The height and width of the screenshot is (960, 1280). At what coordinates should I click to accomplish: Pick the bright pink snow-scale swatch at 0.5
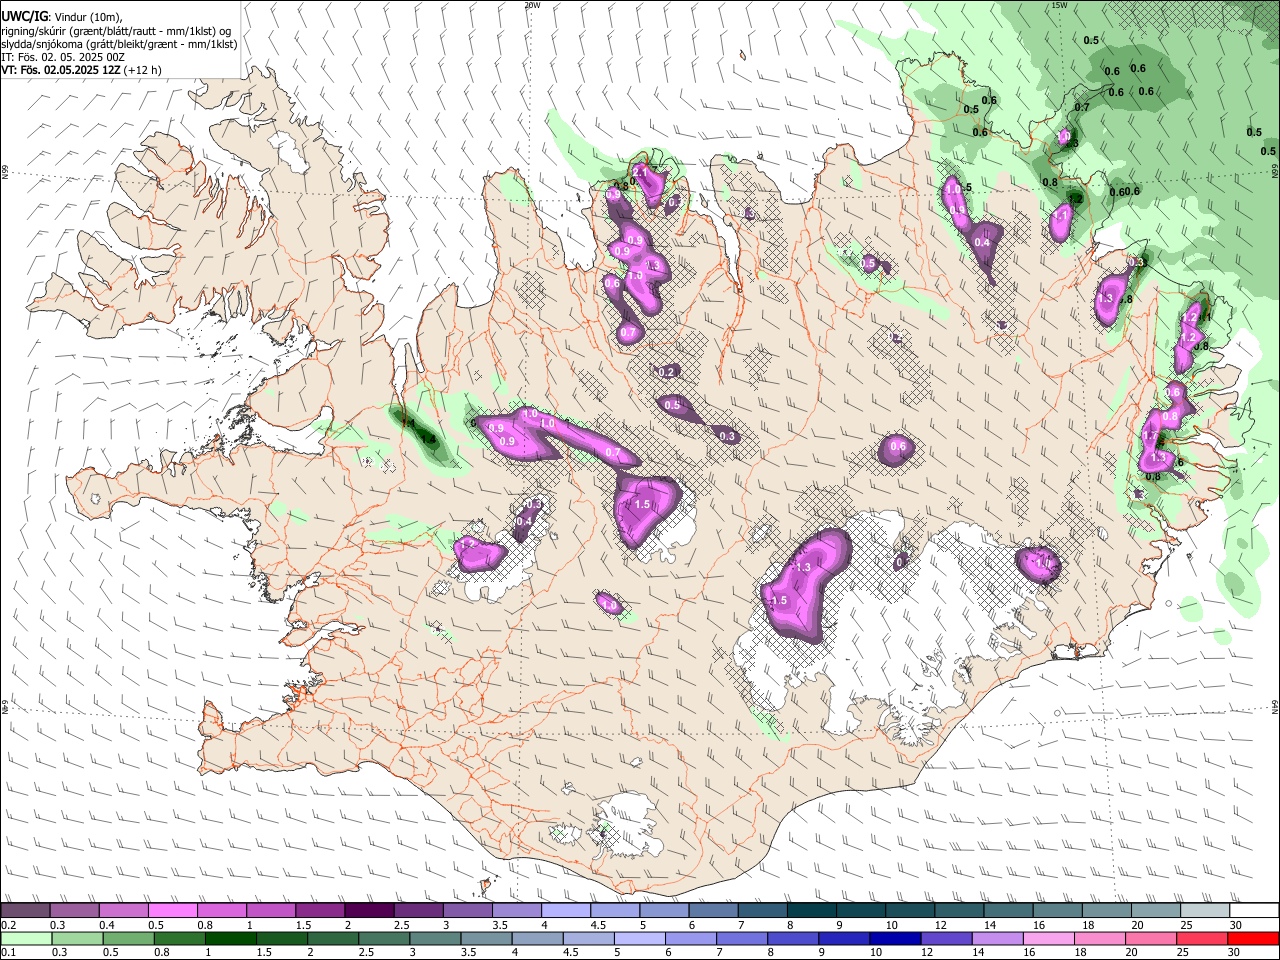172,911
